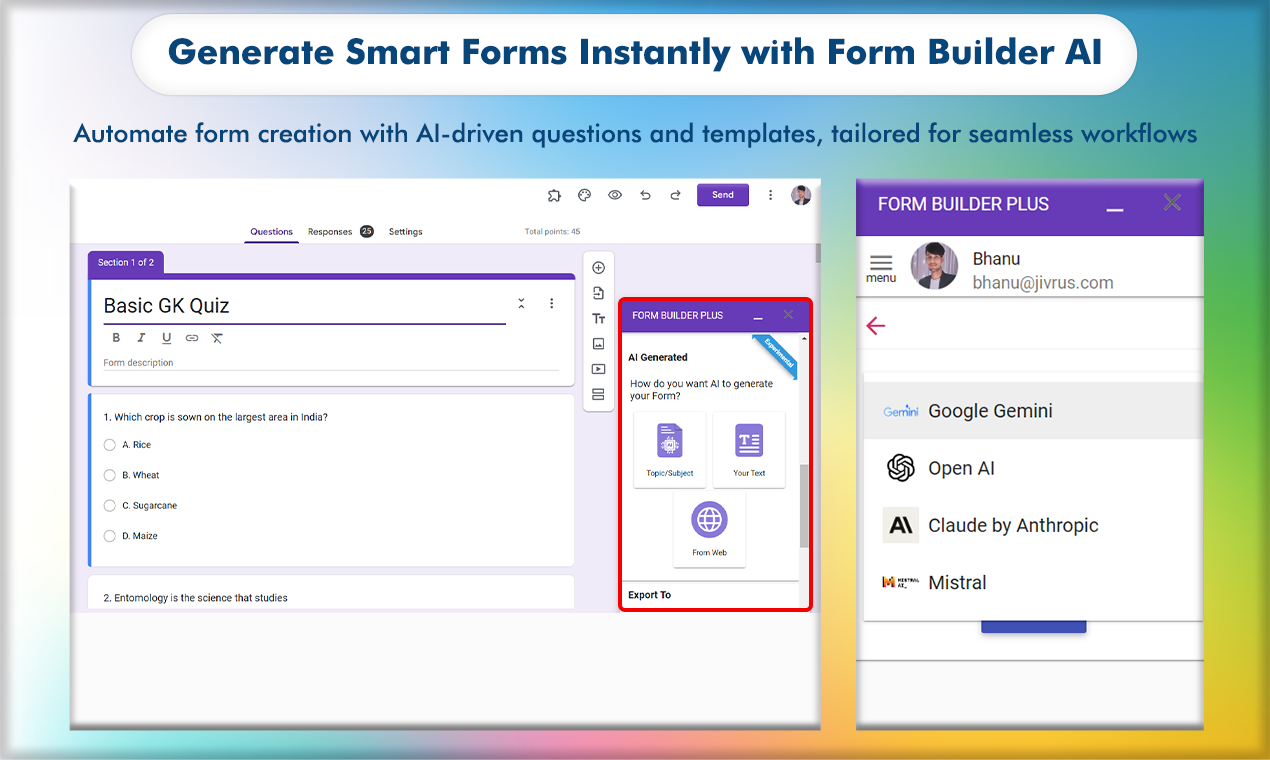Choose From Web AI generation card
Image resolution: width=1270 pixels, height=760 pixels.
(709, 529)
